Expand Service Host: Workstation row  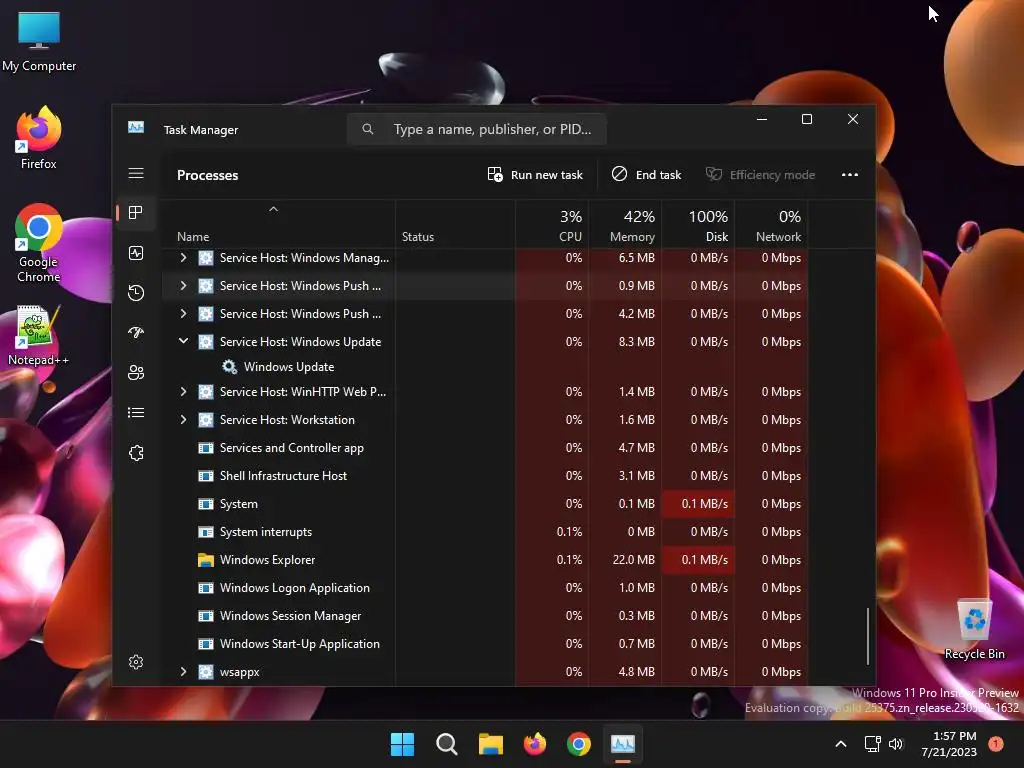[184, 420]
